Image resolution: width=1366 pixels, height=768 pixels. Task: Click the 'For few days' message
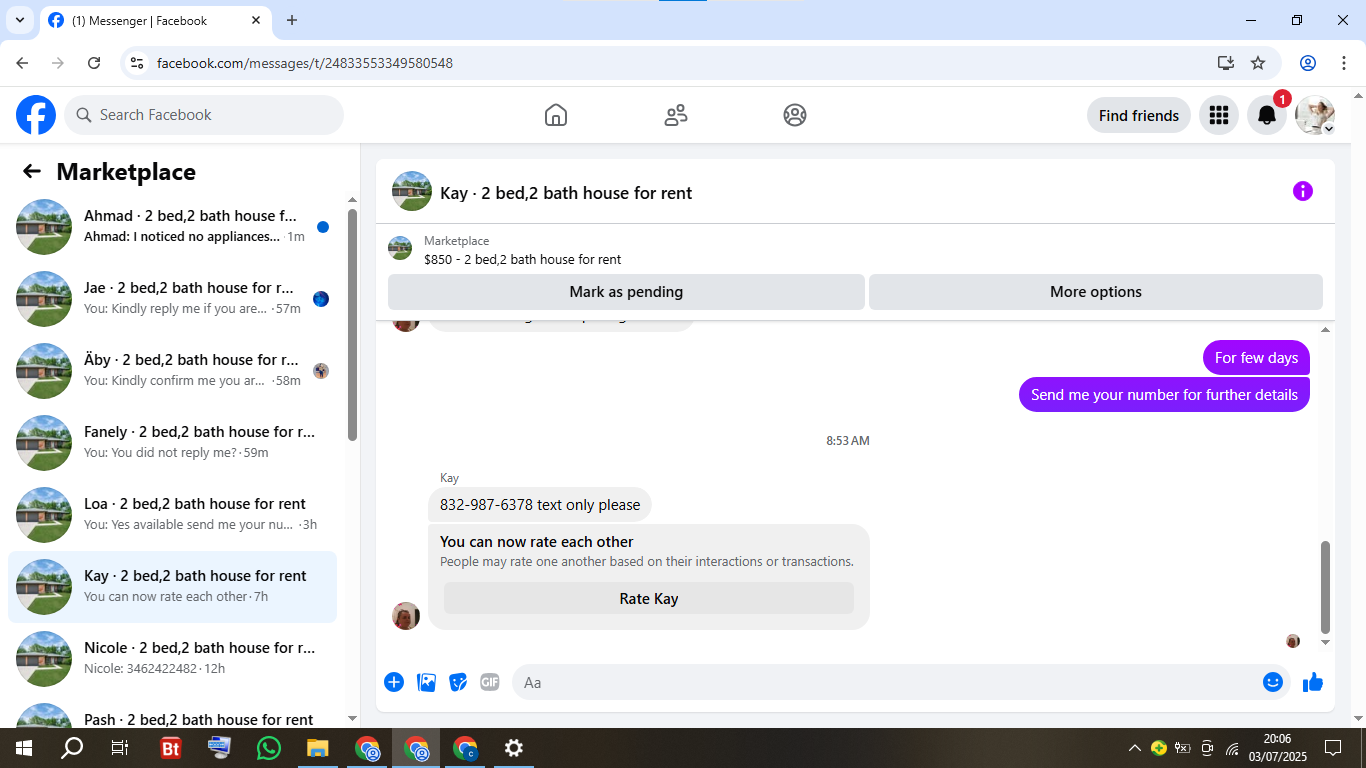tap(1256, 357)
